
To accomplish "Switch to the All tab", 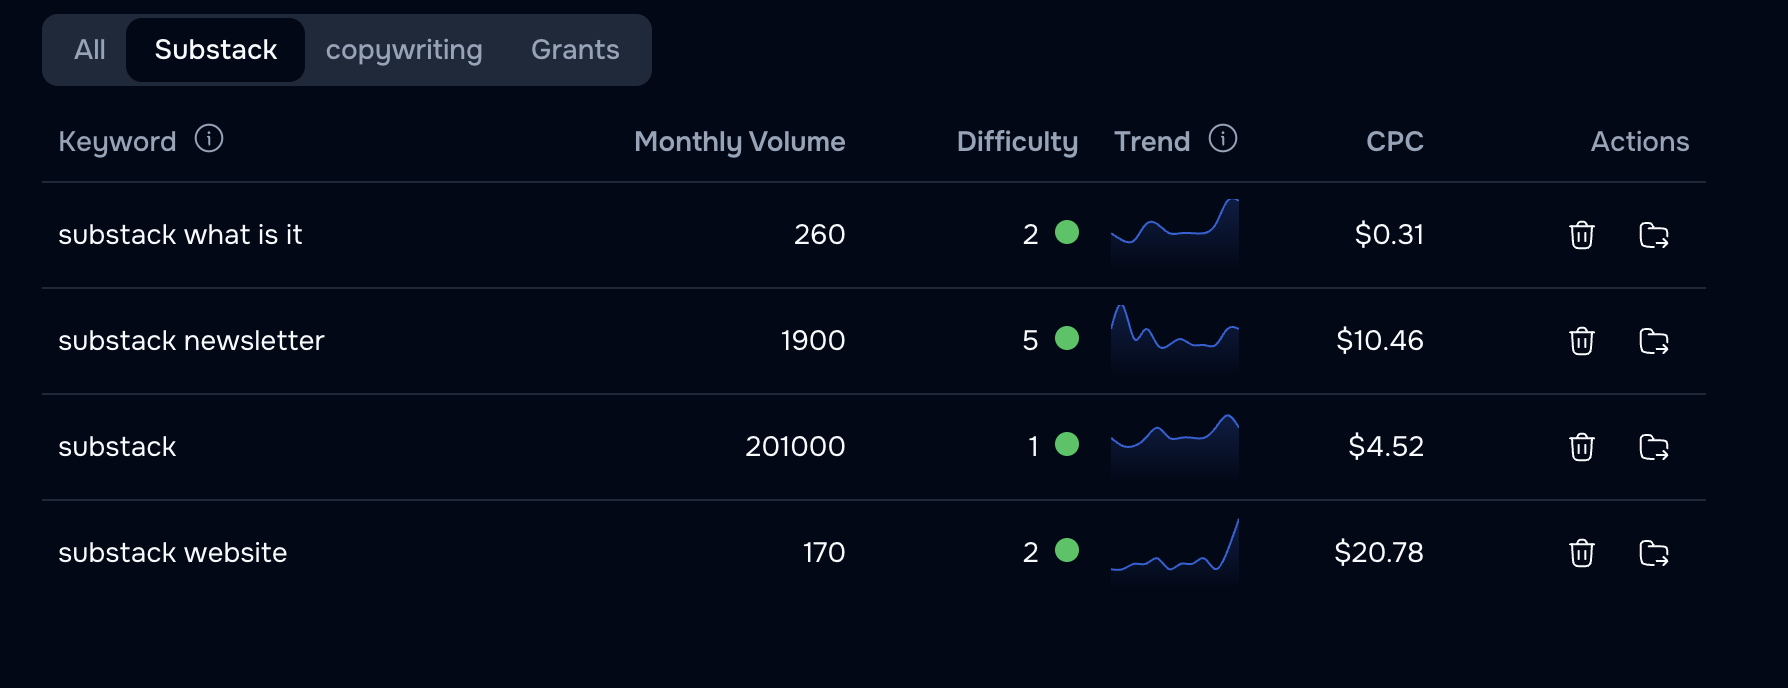I will coord(90,50).
